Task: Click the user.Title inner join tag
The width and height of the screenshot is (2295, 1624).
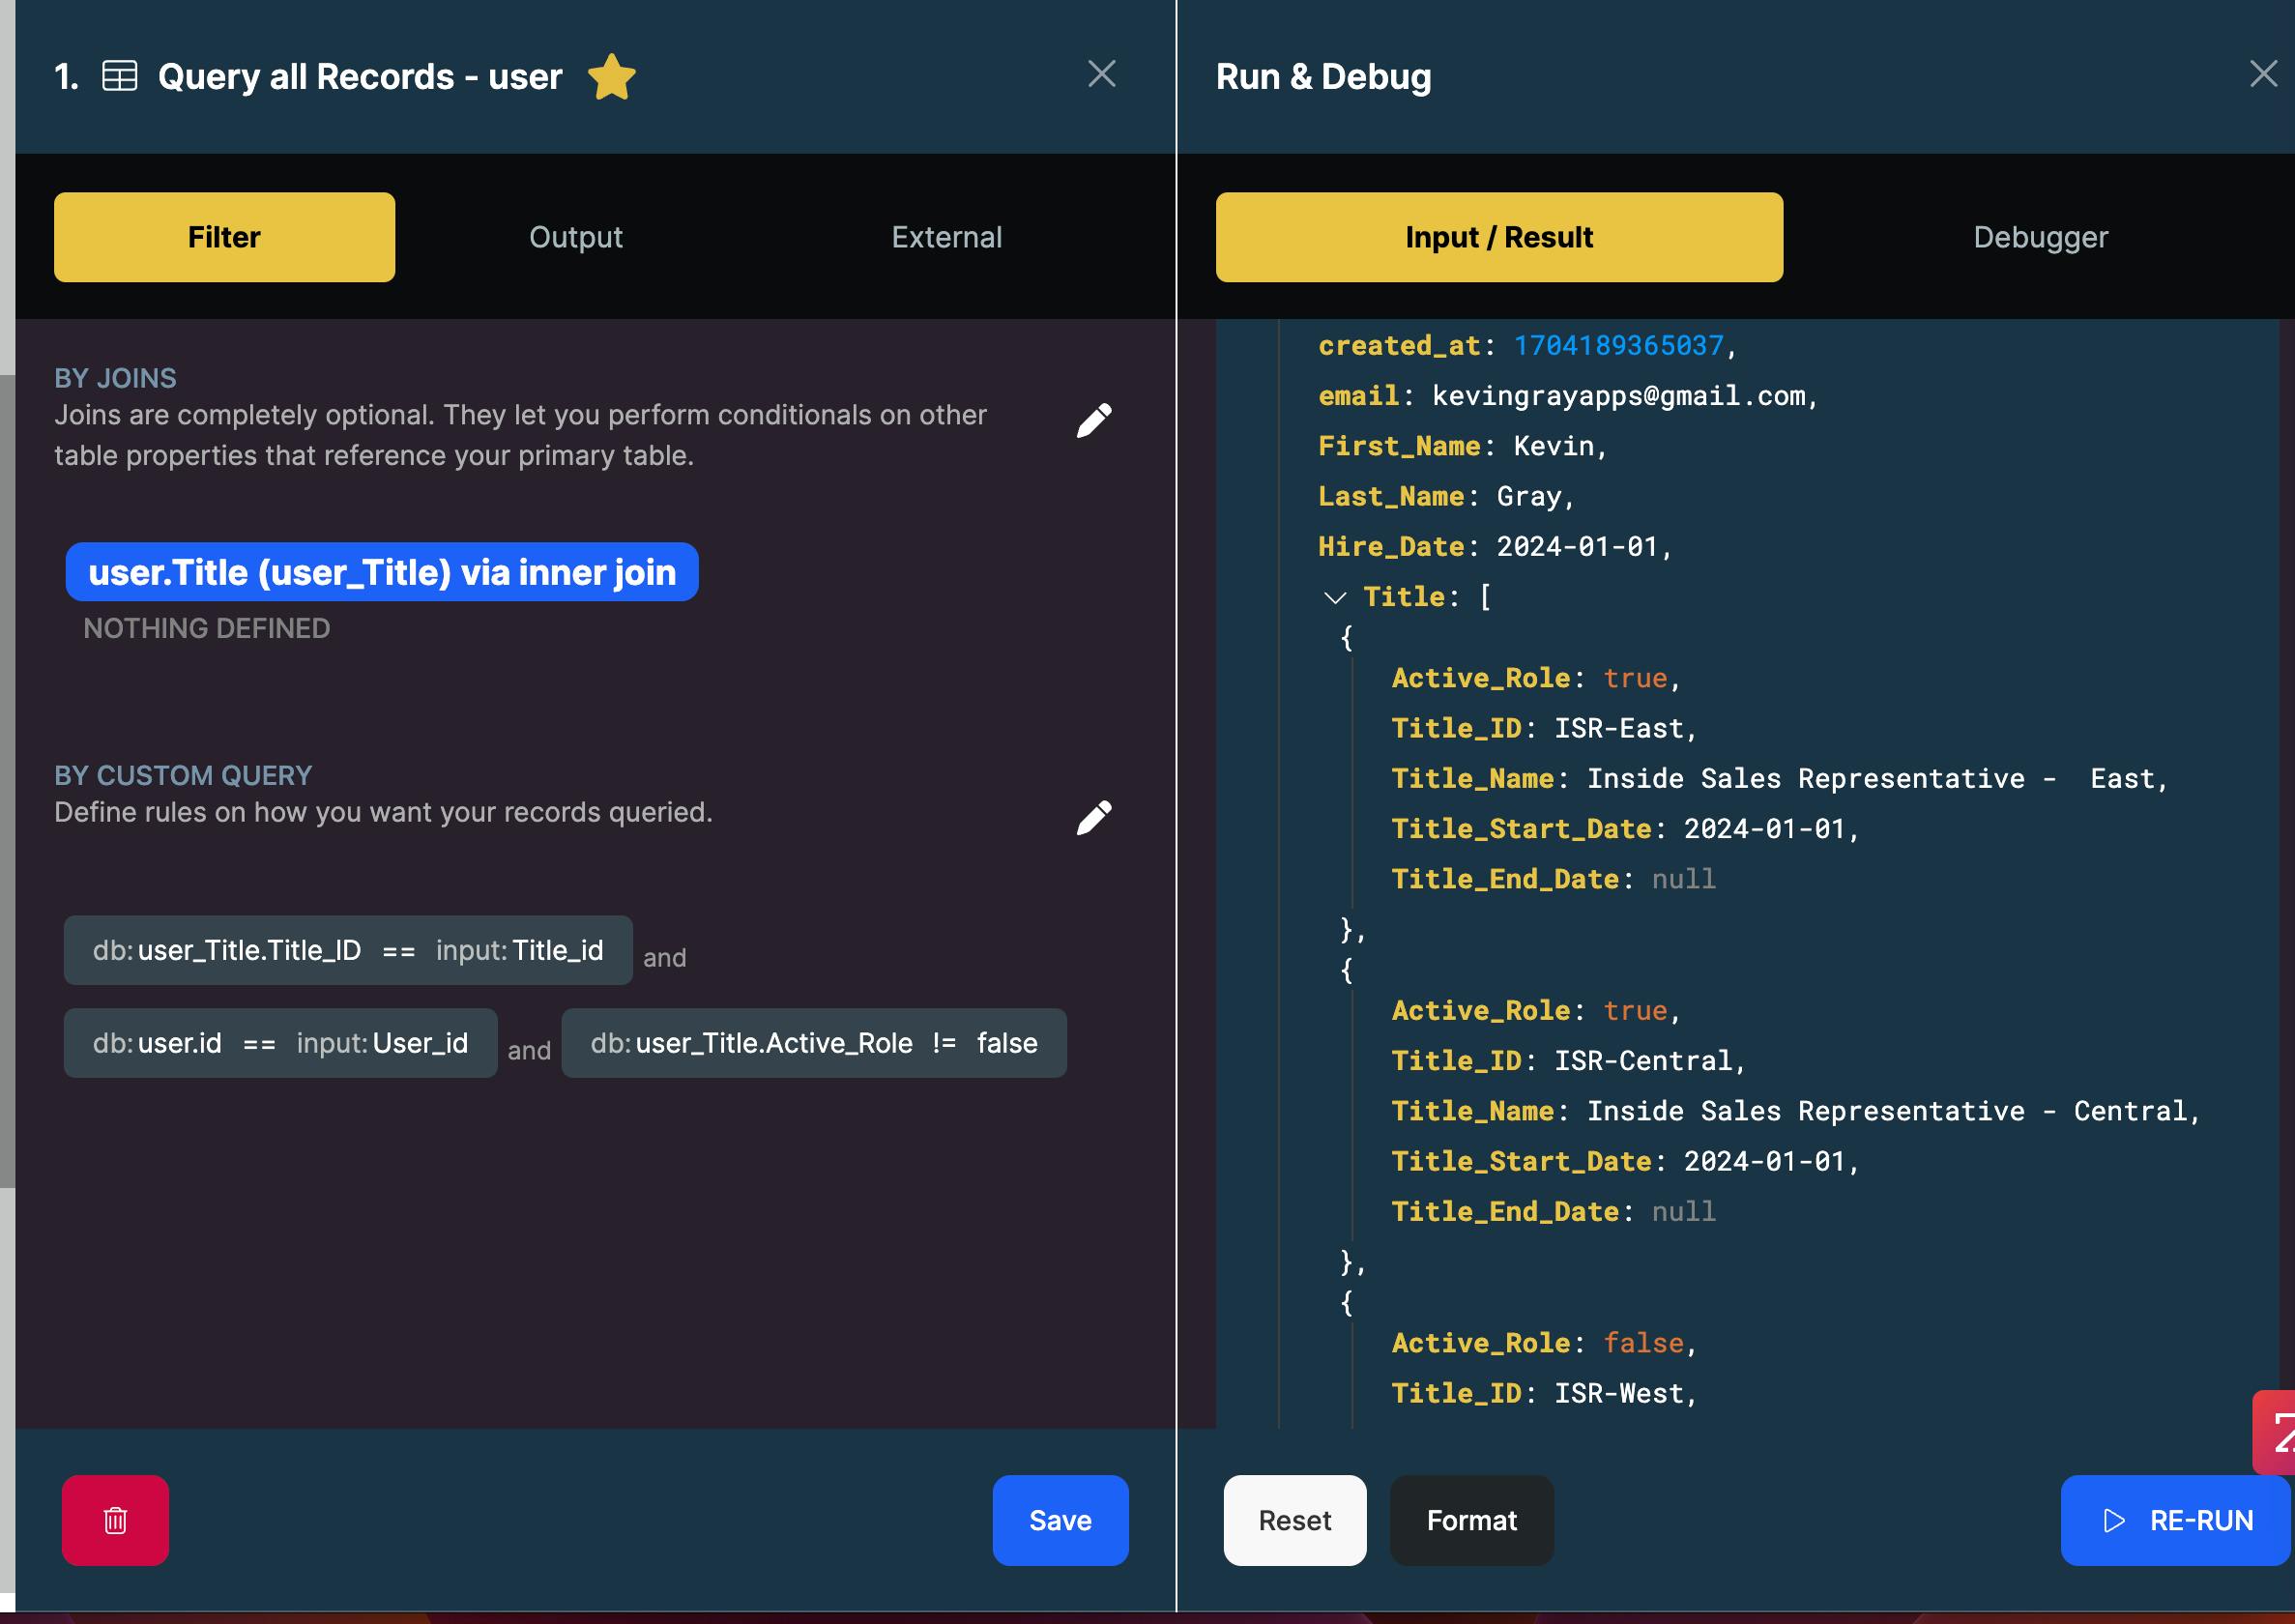Action: [x=382, y=572]
